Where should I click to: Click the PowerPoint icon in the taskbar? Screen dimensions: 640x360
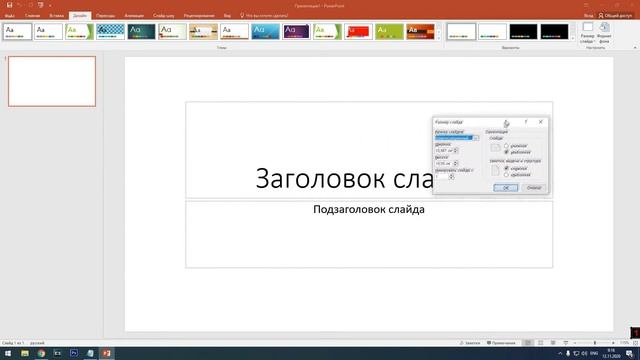(x=107, y=353)
